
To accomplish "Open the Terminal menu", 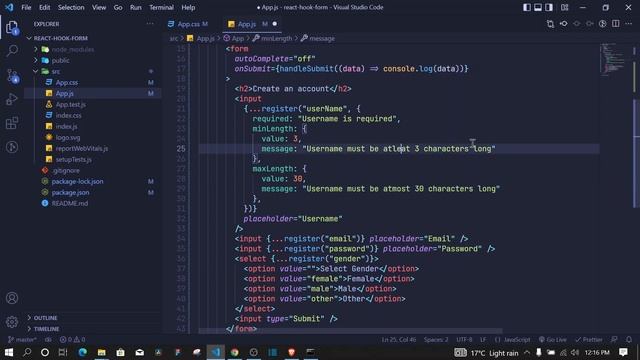I will [x=161, y=7].
